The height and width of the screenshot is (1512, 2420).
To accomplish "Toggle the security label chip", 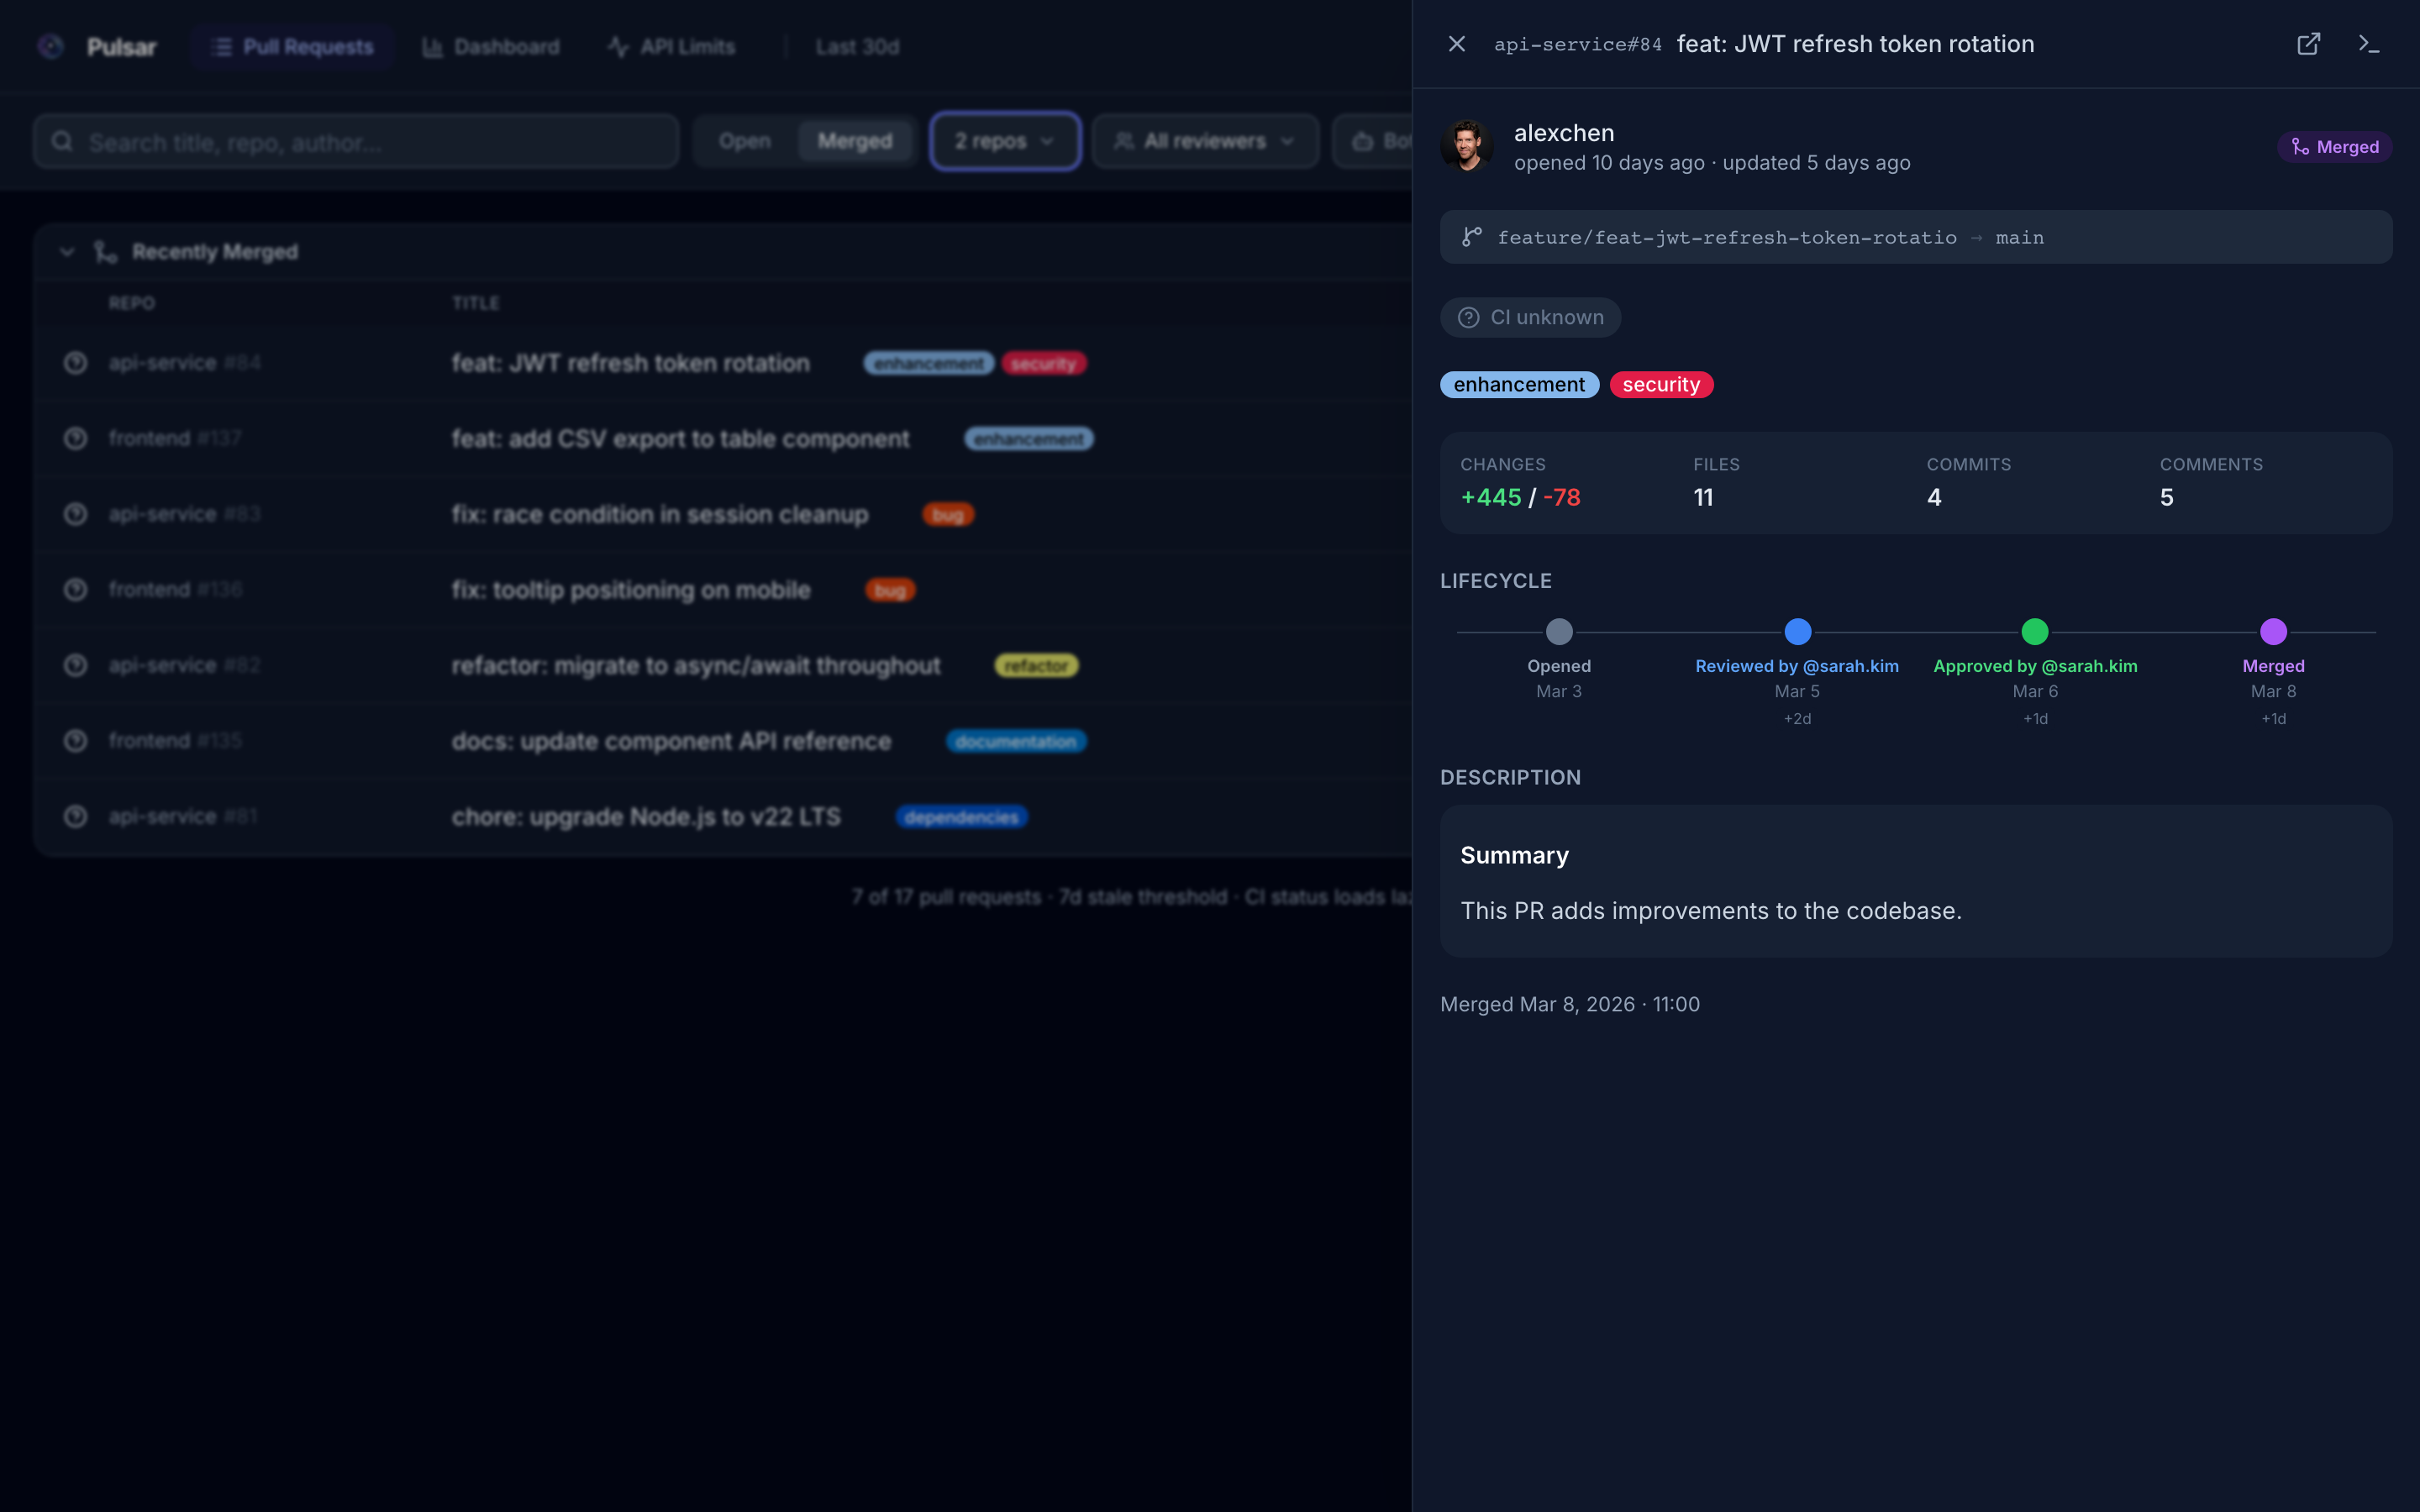I will pos(1660,384).
